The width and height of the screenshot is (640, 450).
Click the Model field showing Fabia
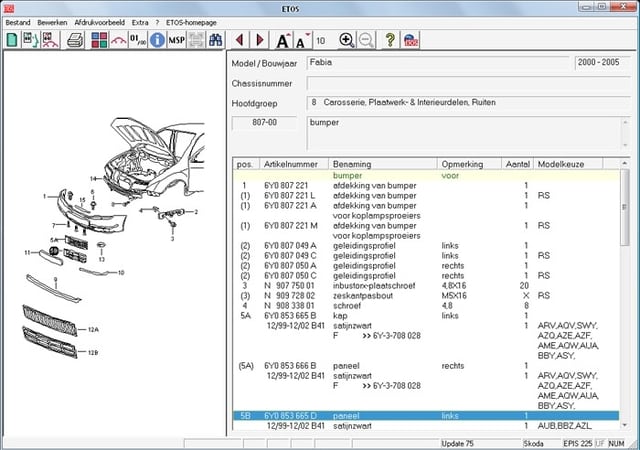pos(437,63)
